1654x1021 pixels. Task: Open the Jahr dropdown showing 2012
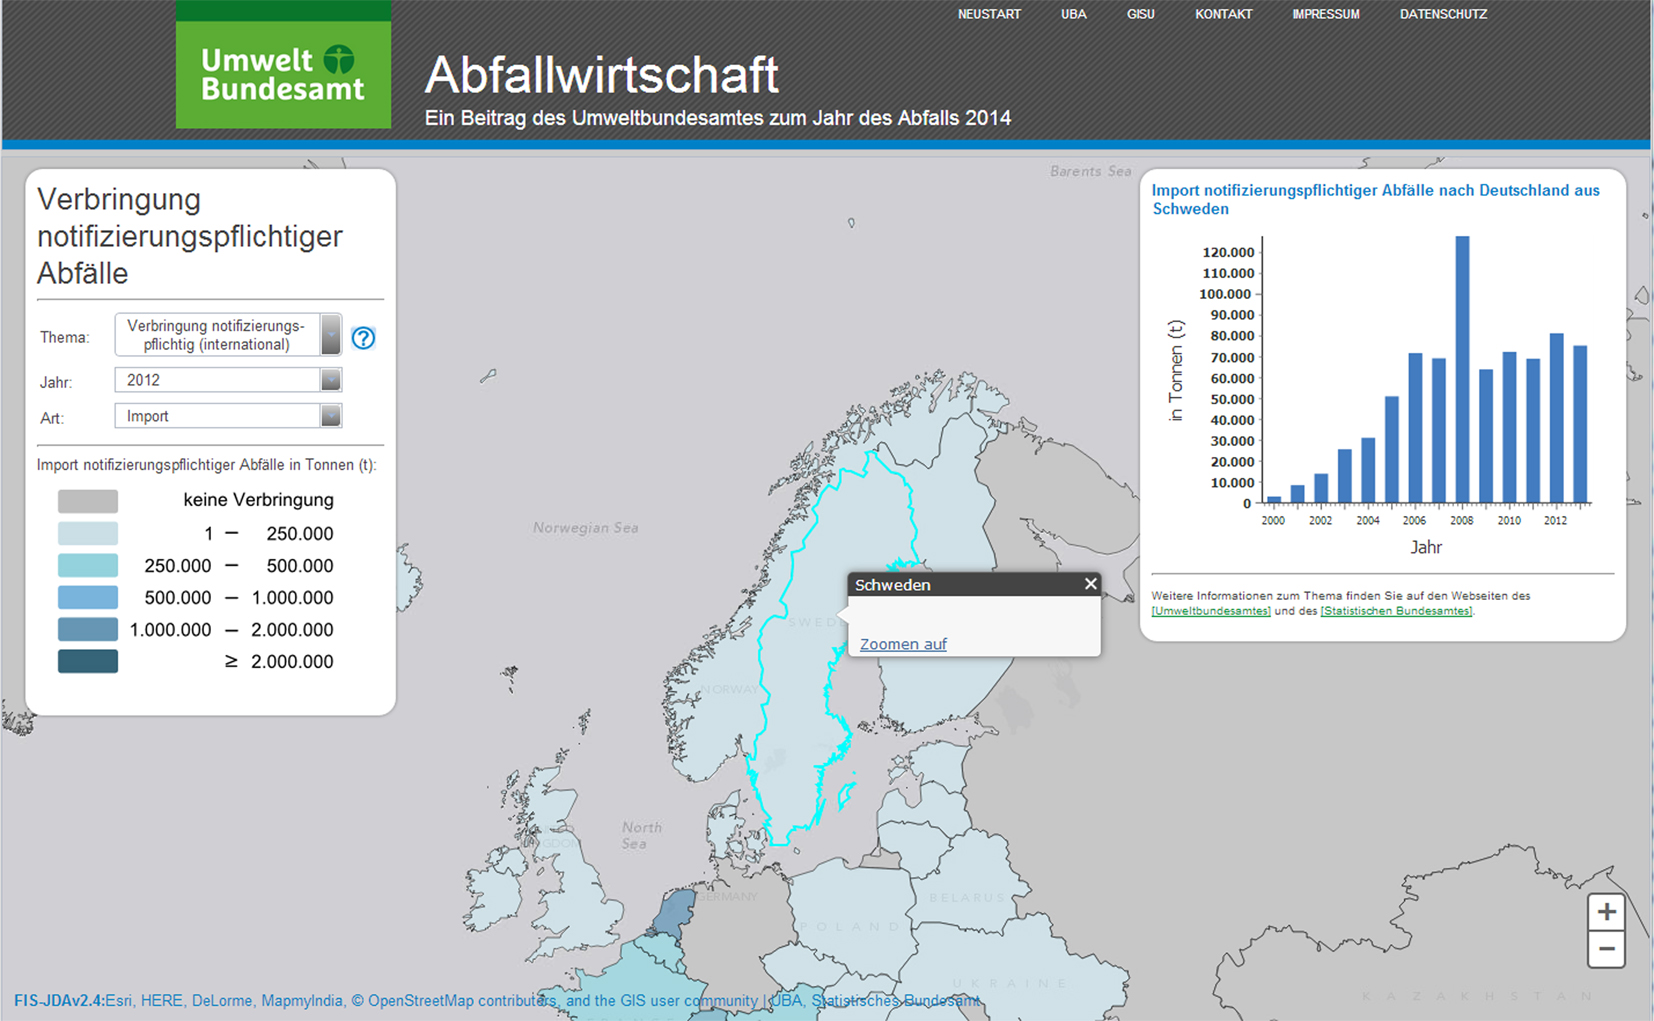pyautogui.click(x=330, y=380)
